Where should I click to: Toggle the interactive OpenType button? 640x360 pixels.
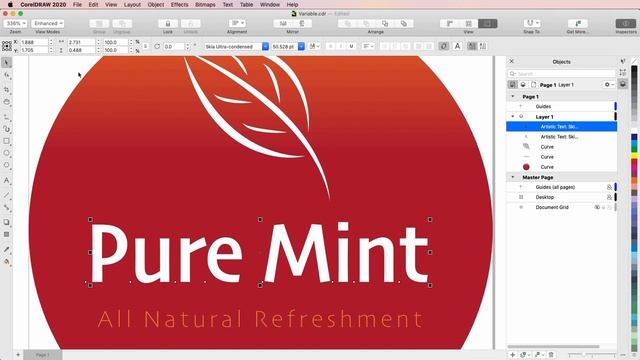pos(444,46)
